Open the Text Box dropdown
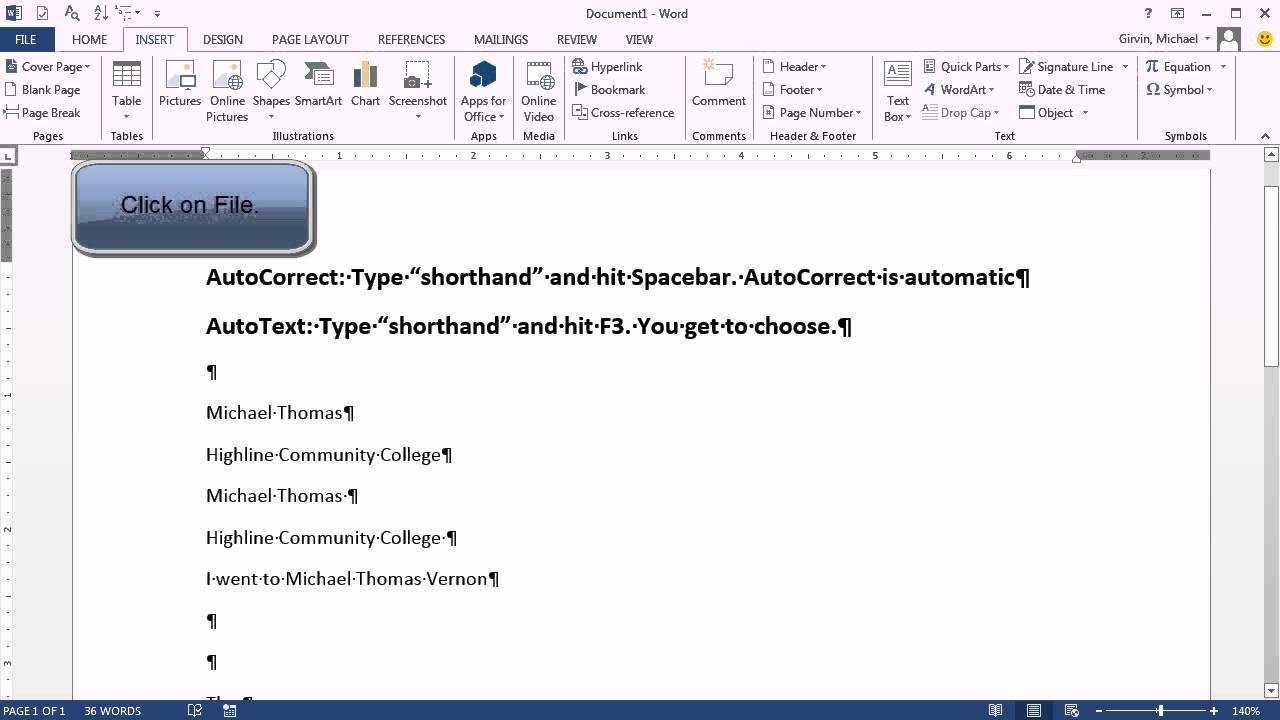Viewport: 1280px width, 720px height. 898,91
